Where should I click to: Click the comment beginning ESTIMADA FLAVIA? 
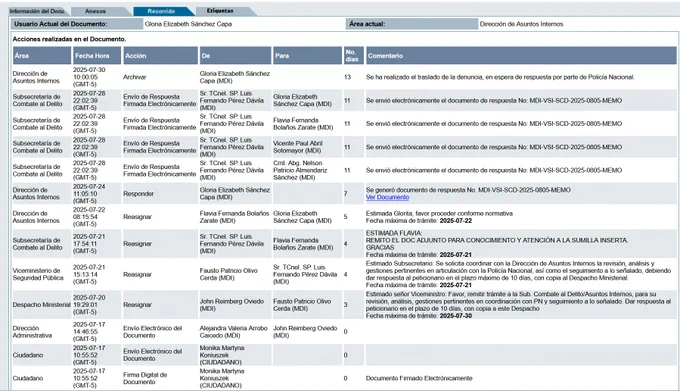[497, 244]
